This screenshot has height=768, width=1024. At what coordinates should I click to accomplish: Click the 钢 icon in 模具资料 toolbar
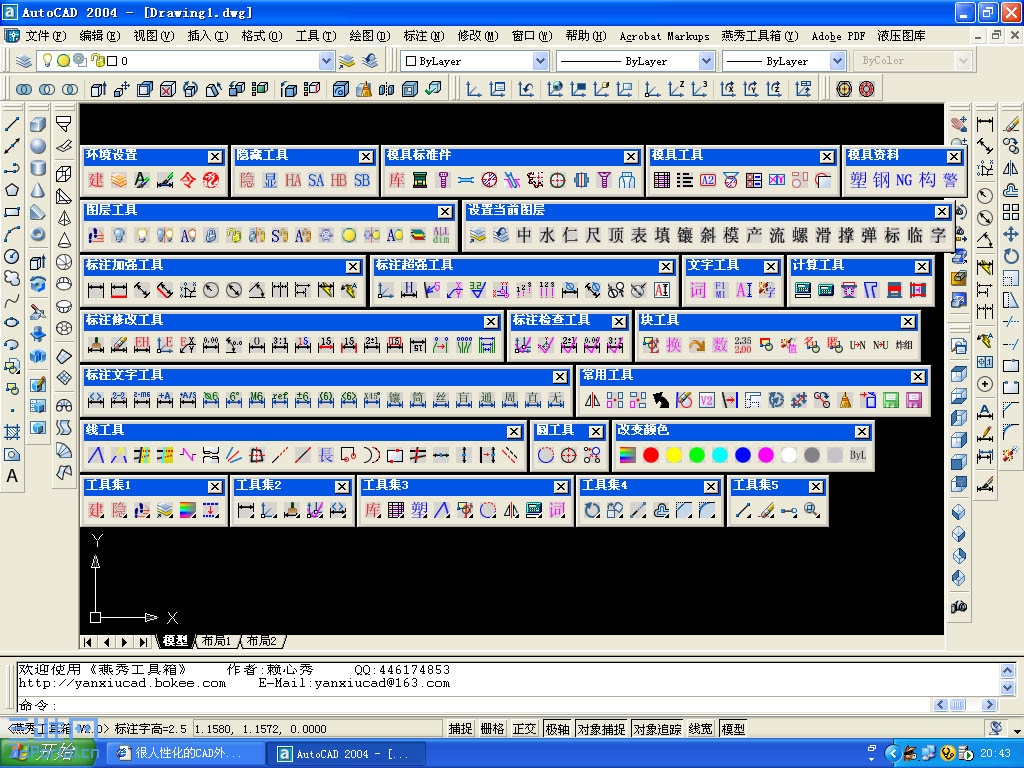tap(881, 180)
